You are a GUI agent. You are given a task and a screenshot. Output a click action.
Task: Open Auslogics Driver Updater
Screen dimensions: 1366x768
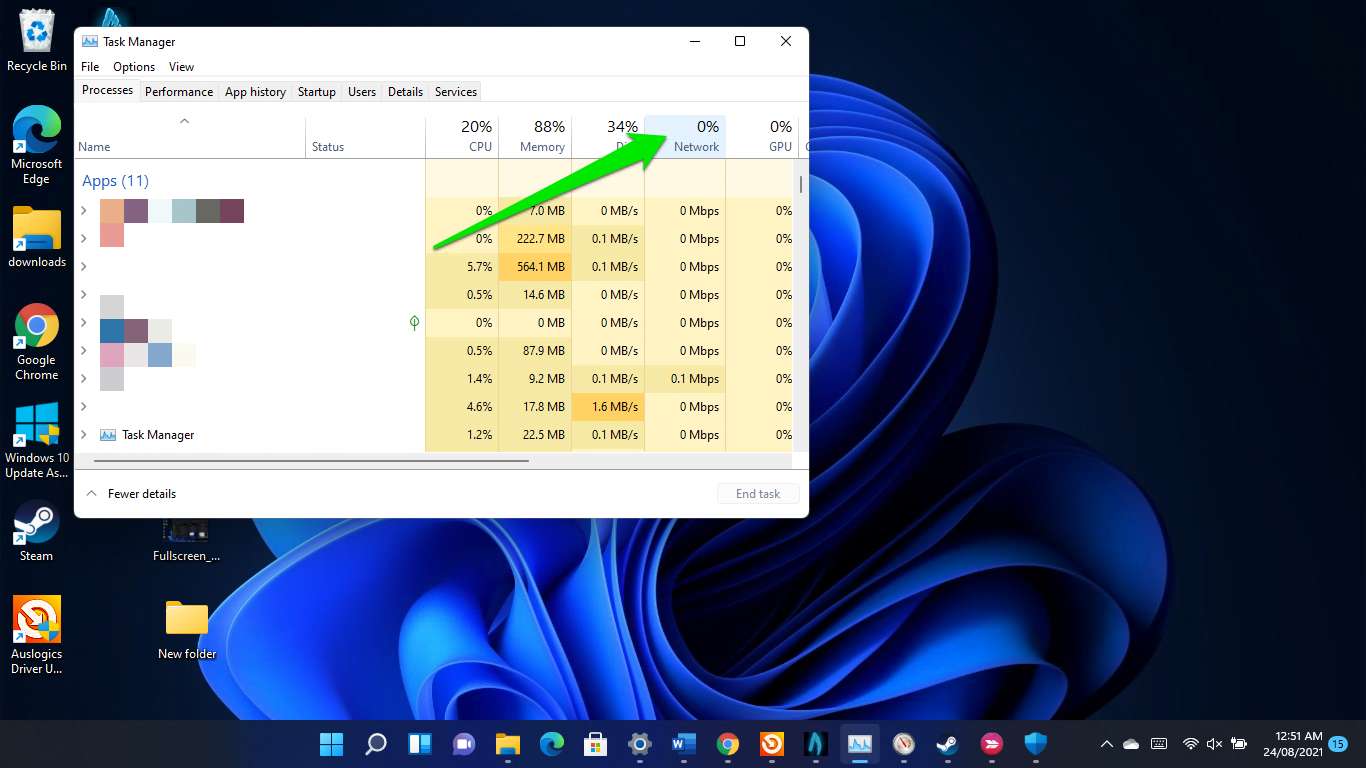pyautogui.click(x=36, y=618)
